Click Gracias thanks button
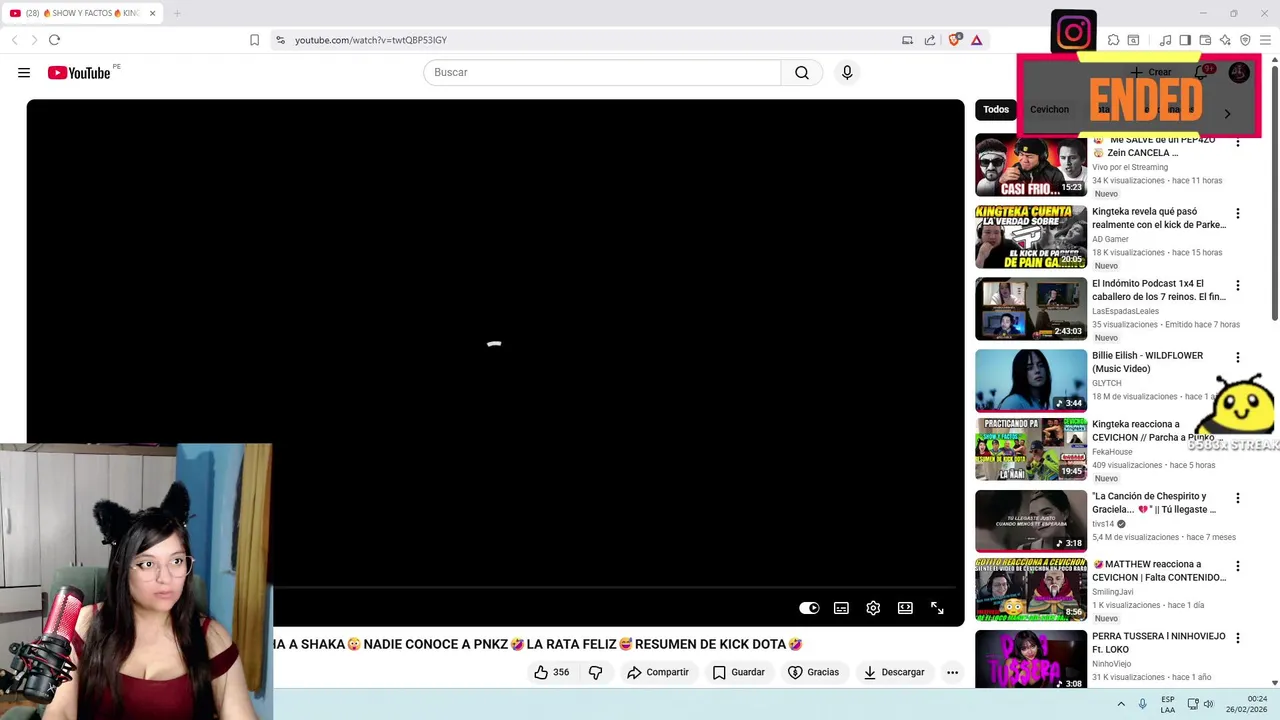Image resolution: width=1280 pixels, height=720 pixels. pyautogui.click(x=813, y=672)
